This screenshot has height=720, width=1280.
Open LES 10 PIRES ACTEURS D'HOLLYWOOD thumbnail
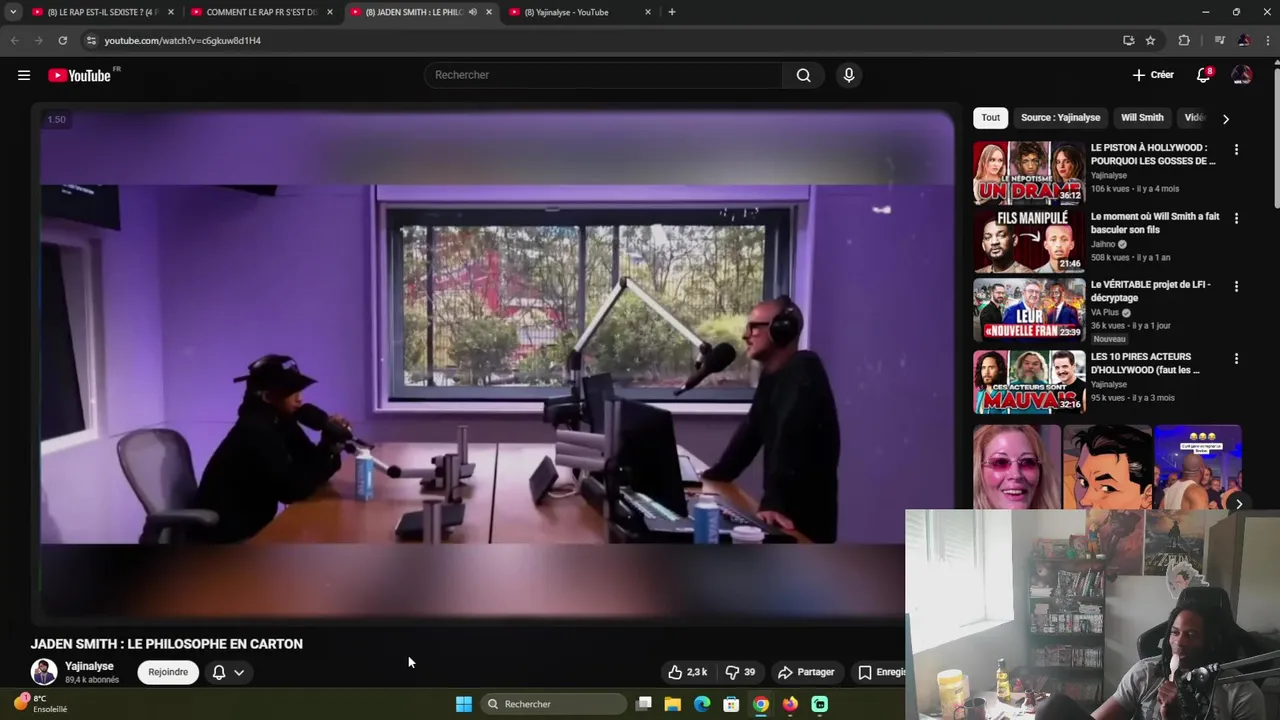point(1029,381)
